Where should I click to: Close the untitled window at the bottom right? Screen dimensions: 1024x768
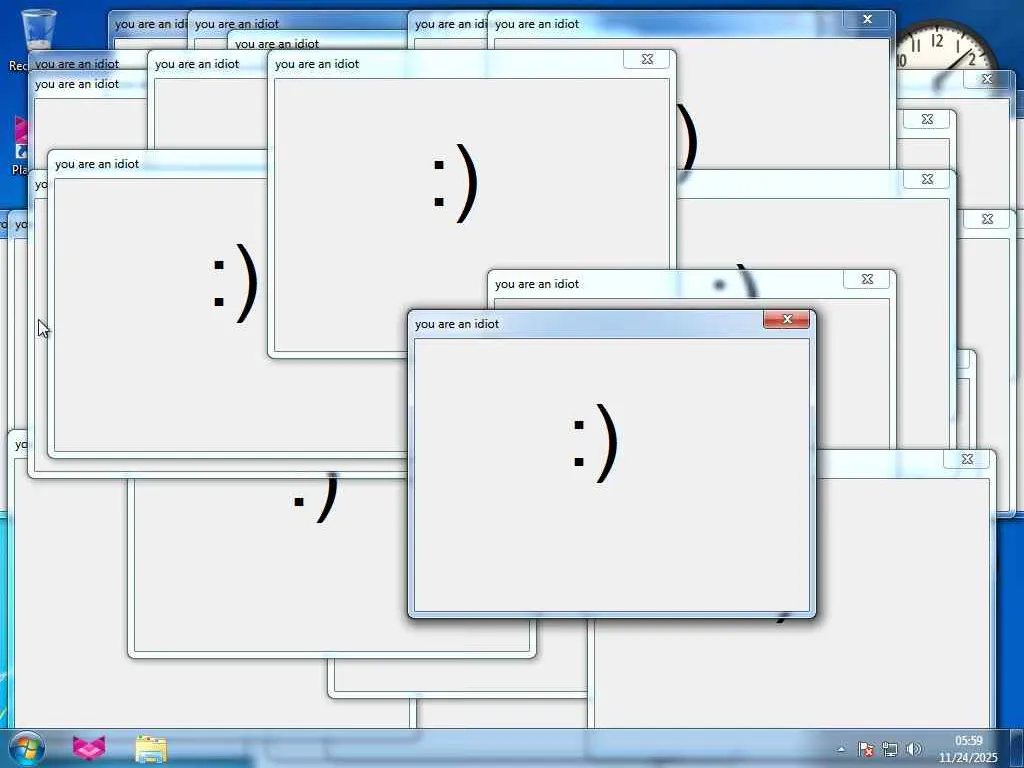point(967,459)
